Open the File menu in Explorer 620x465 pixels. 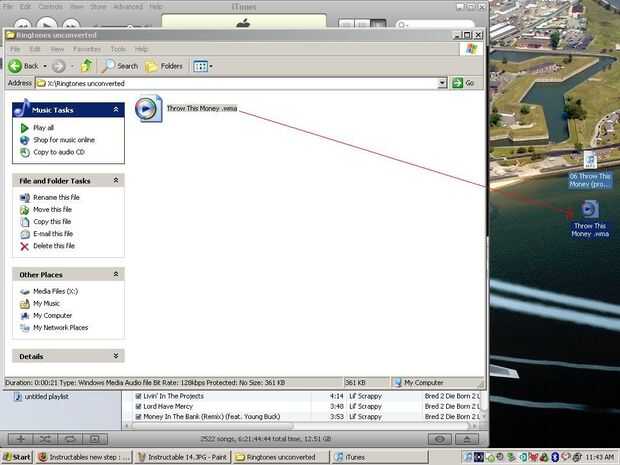[x=15, y=49]
